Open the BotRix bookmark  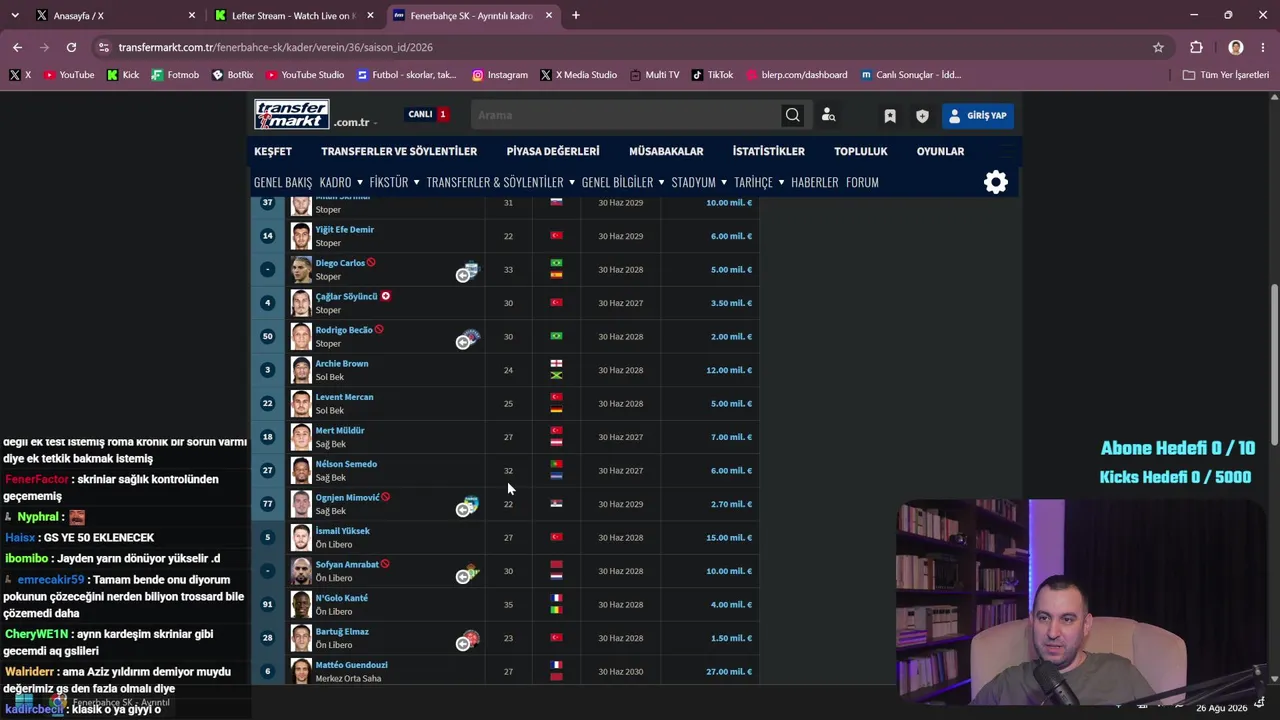(x=233, y=75)
